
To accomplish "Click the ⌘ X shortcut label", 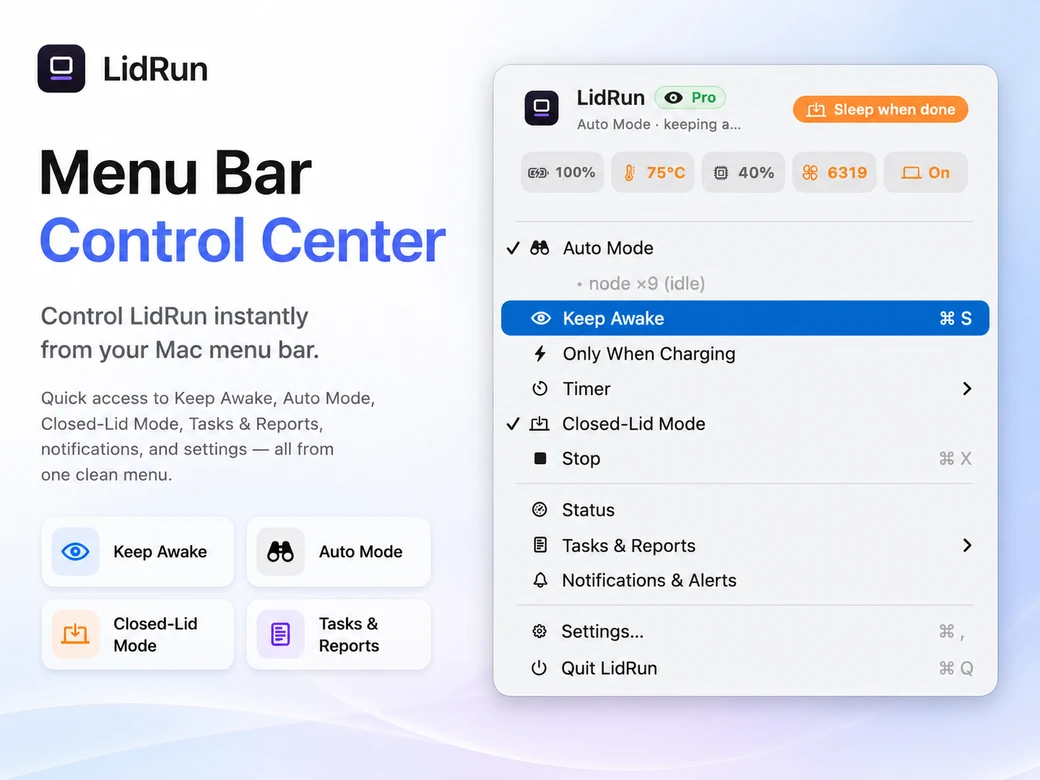I will click(956, 458).
